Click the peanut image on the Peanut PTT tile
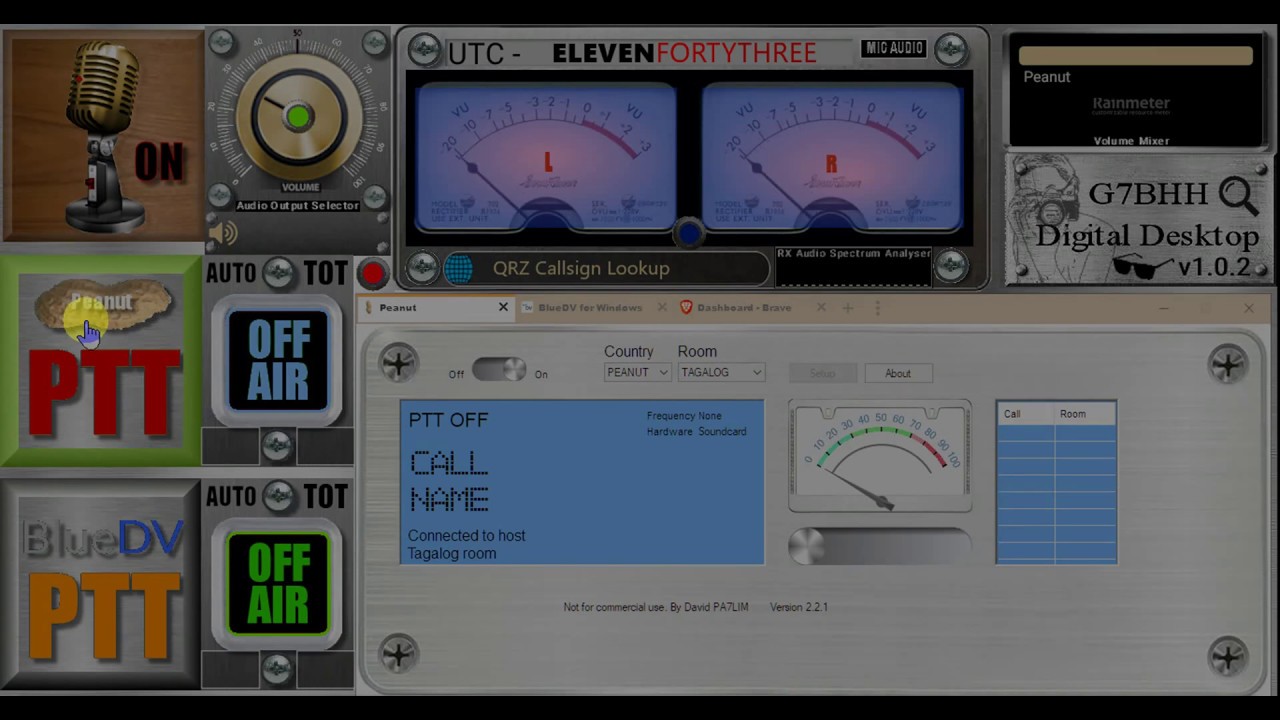The image size is (1280, 720). tap(101, 305)
